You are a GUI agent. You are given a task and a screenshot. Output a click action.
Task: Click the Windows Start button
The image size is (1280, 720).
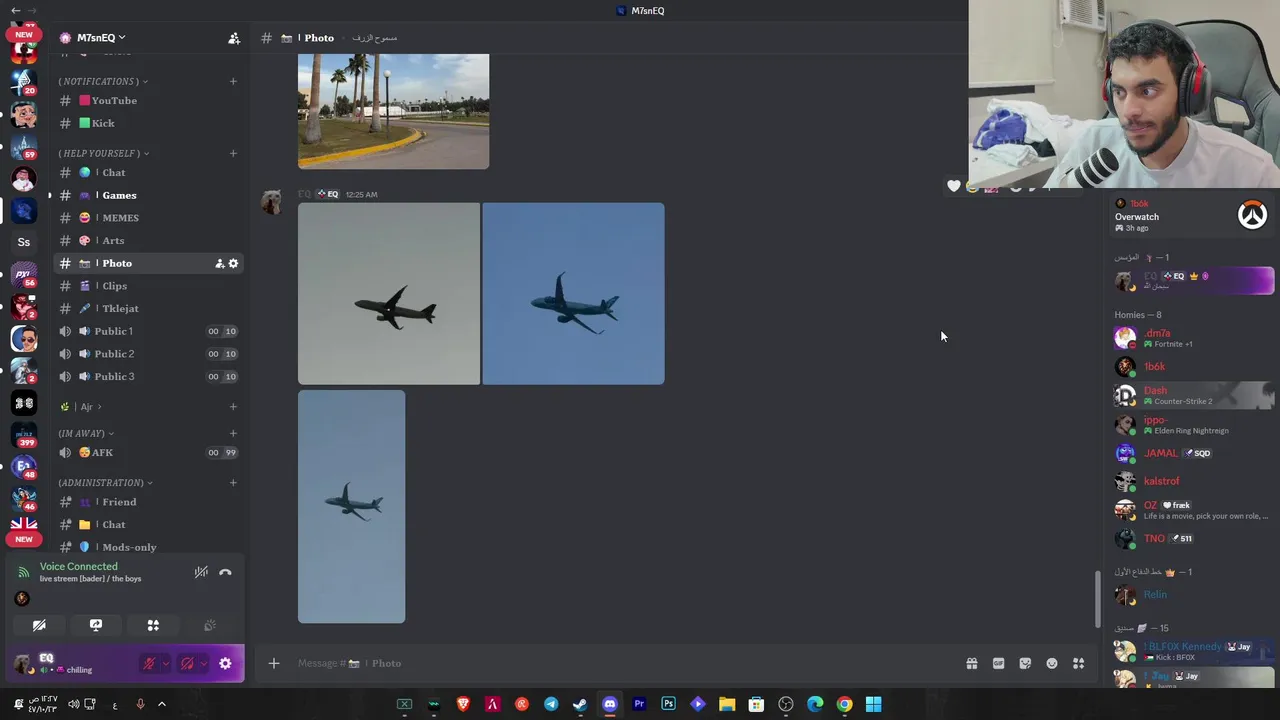[873, 704]
